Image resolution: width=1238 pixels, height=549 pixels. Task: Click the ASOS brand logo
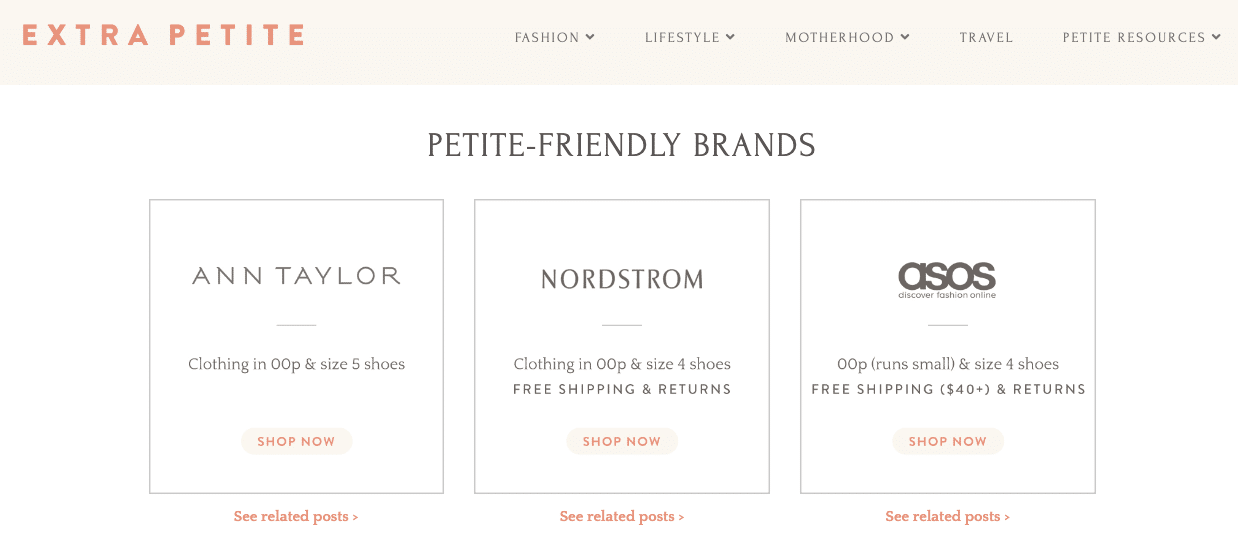pos(947,279)
